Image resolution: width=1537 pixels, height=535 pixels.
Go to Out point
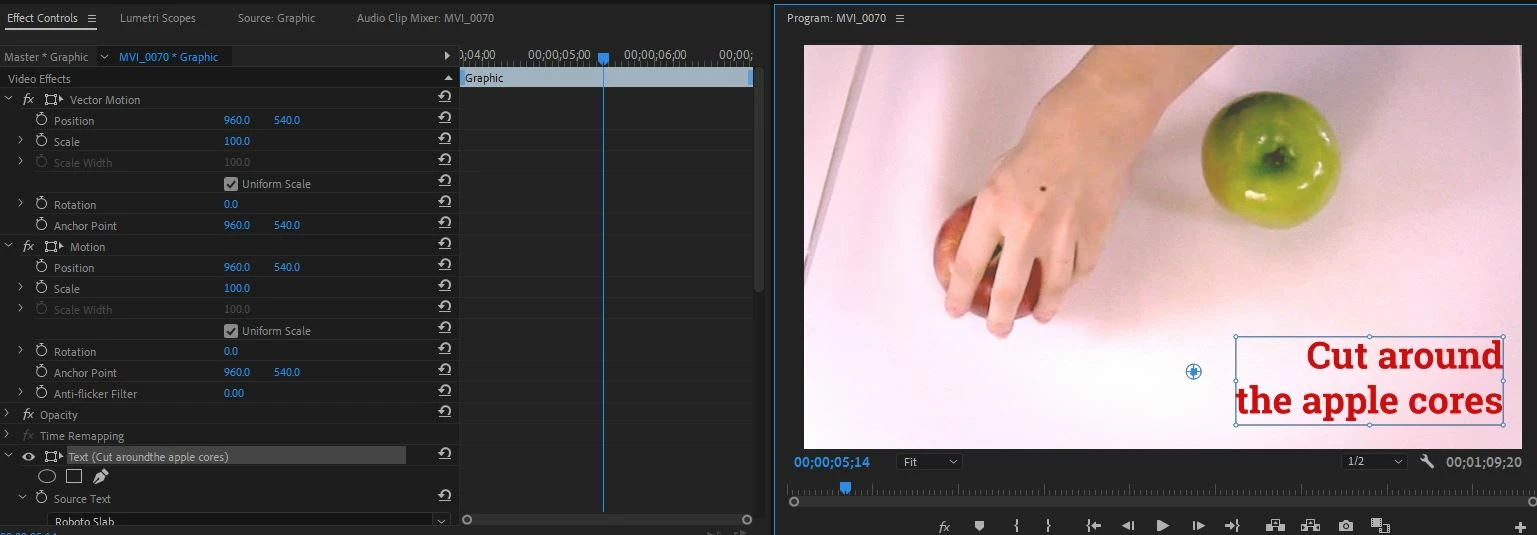click(1232, 526)
